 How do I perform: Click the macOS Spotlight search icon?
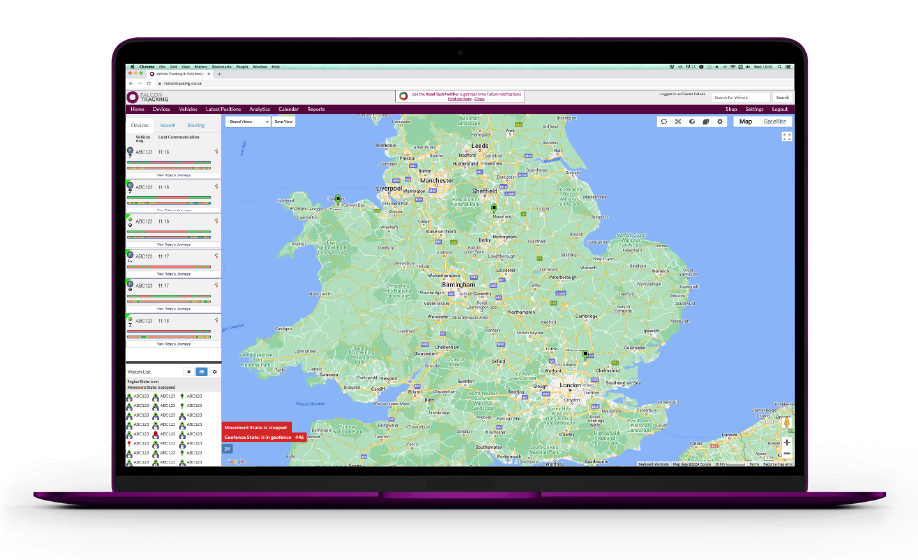coord(779,67)
